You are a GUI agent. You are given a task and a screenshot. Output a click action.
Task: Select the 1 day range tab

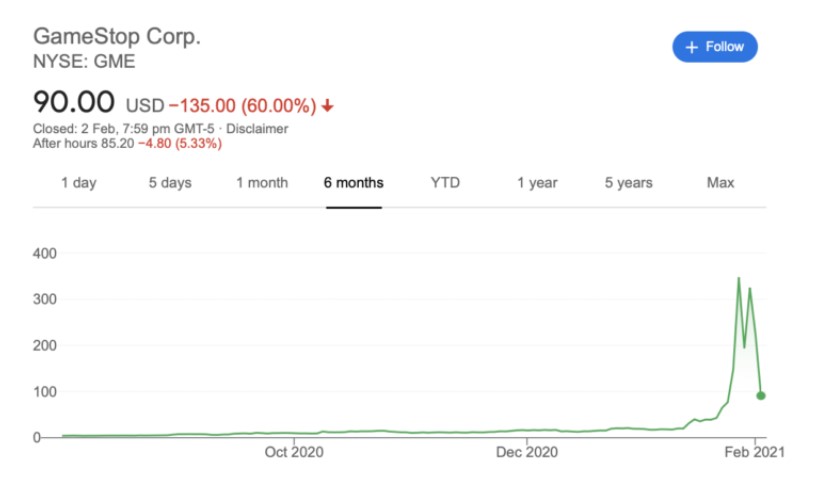(x=79, y=183)
